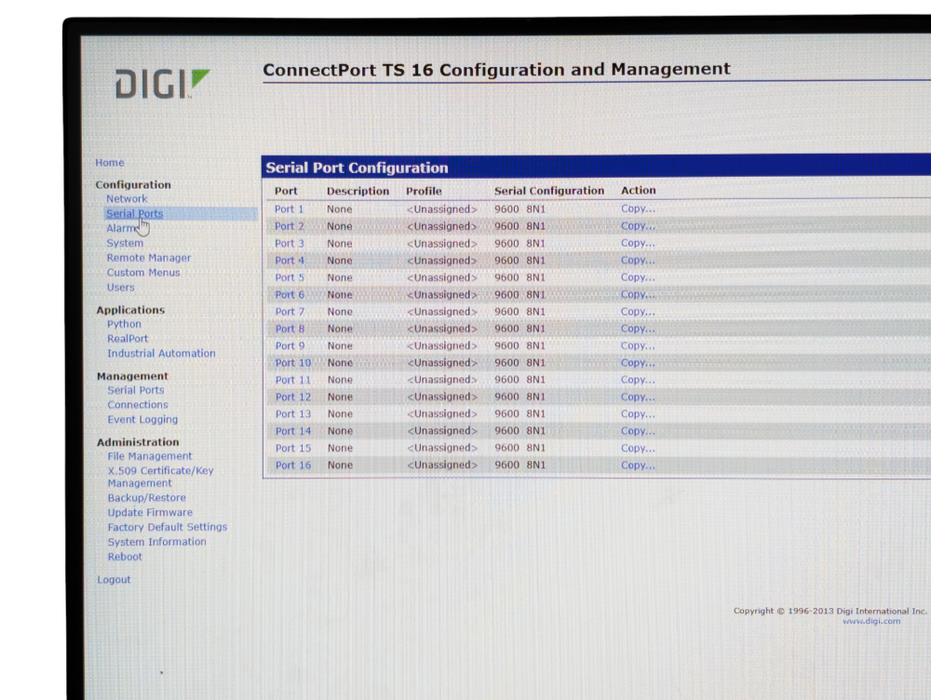The width and height of the screenshot is (931, 700).
Task: Visit the www.digi.com link
Action: point(871,621)
